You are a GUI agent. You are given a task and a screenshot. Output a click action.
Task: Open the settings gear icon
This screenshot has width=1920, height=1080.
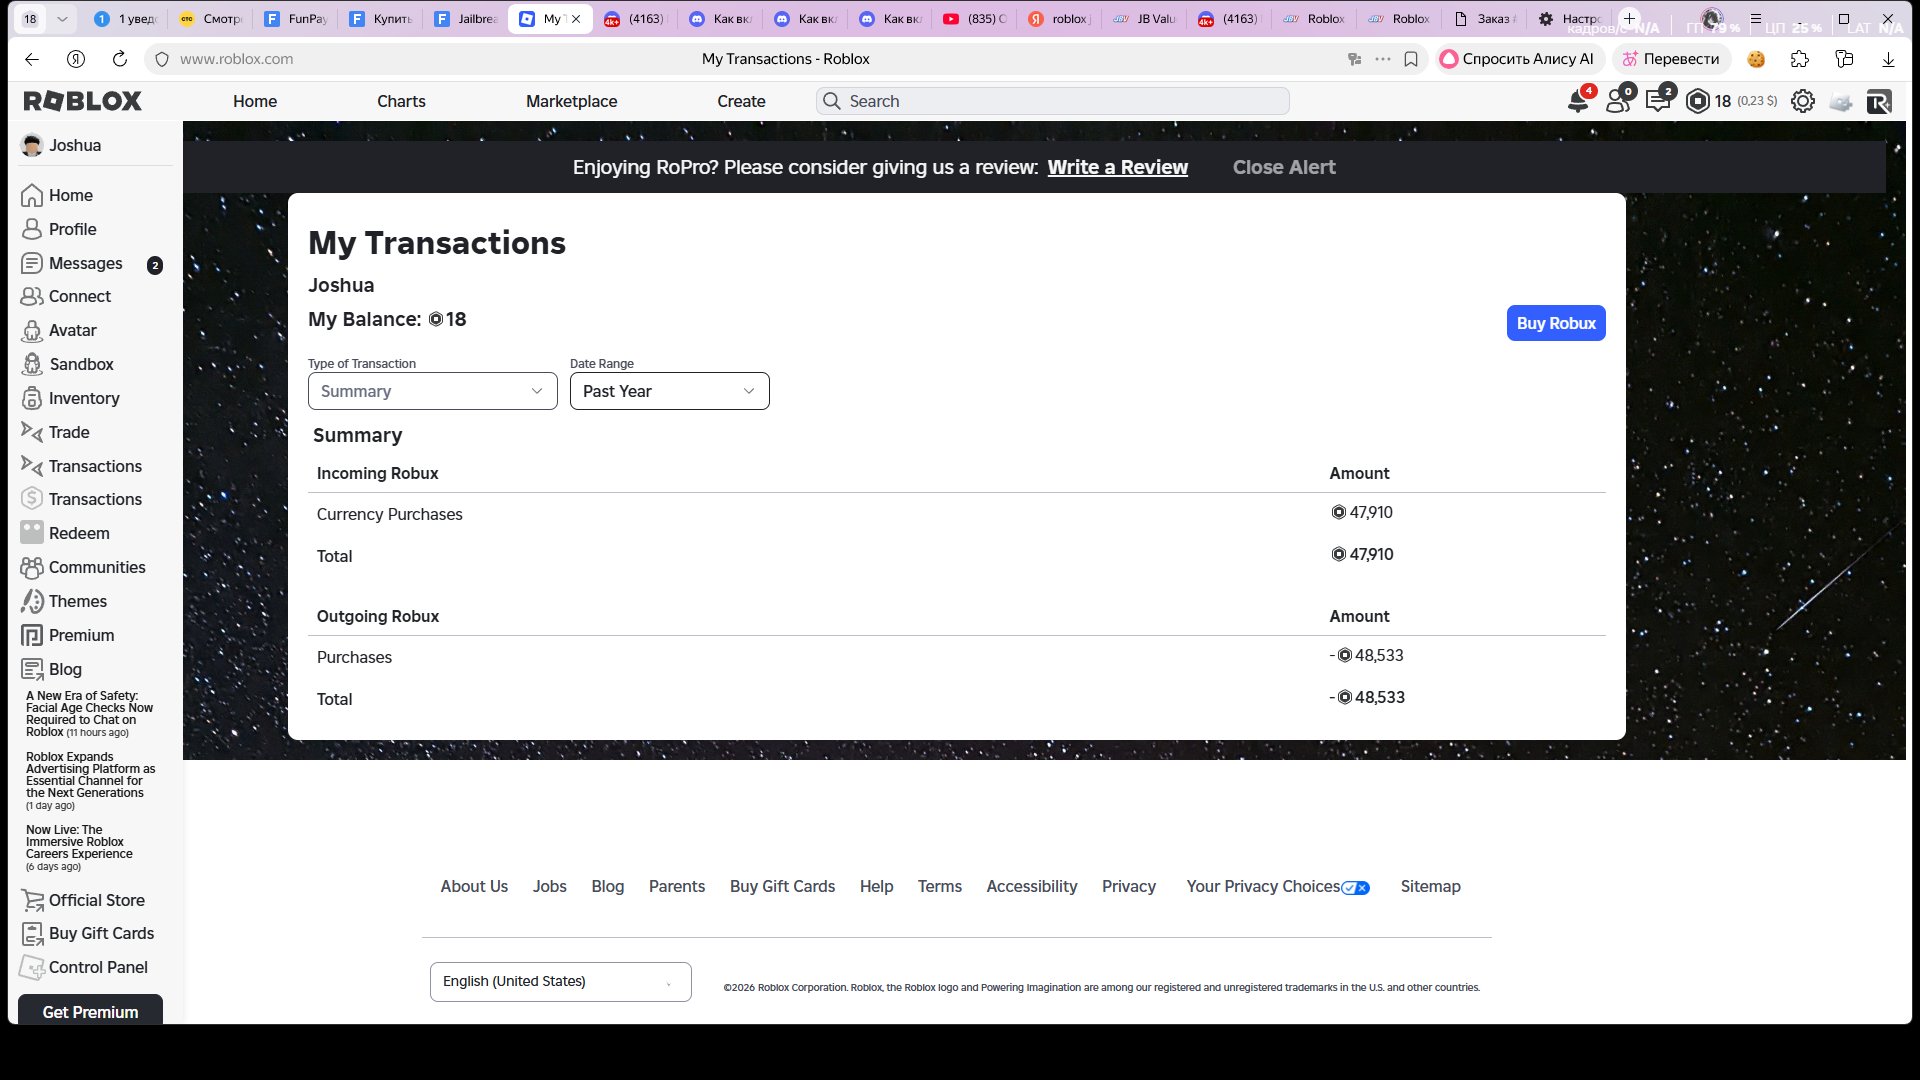tap(1802, 101)
